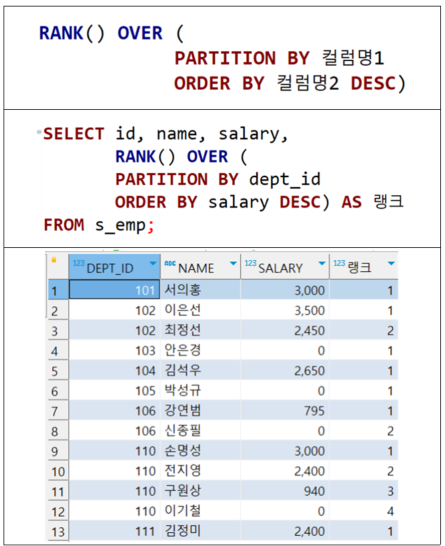Select row number 4 header

point(58,351)
